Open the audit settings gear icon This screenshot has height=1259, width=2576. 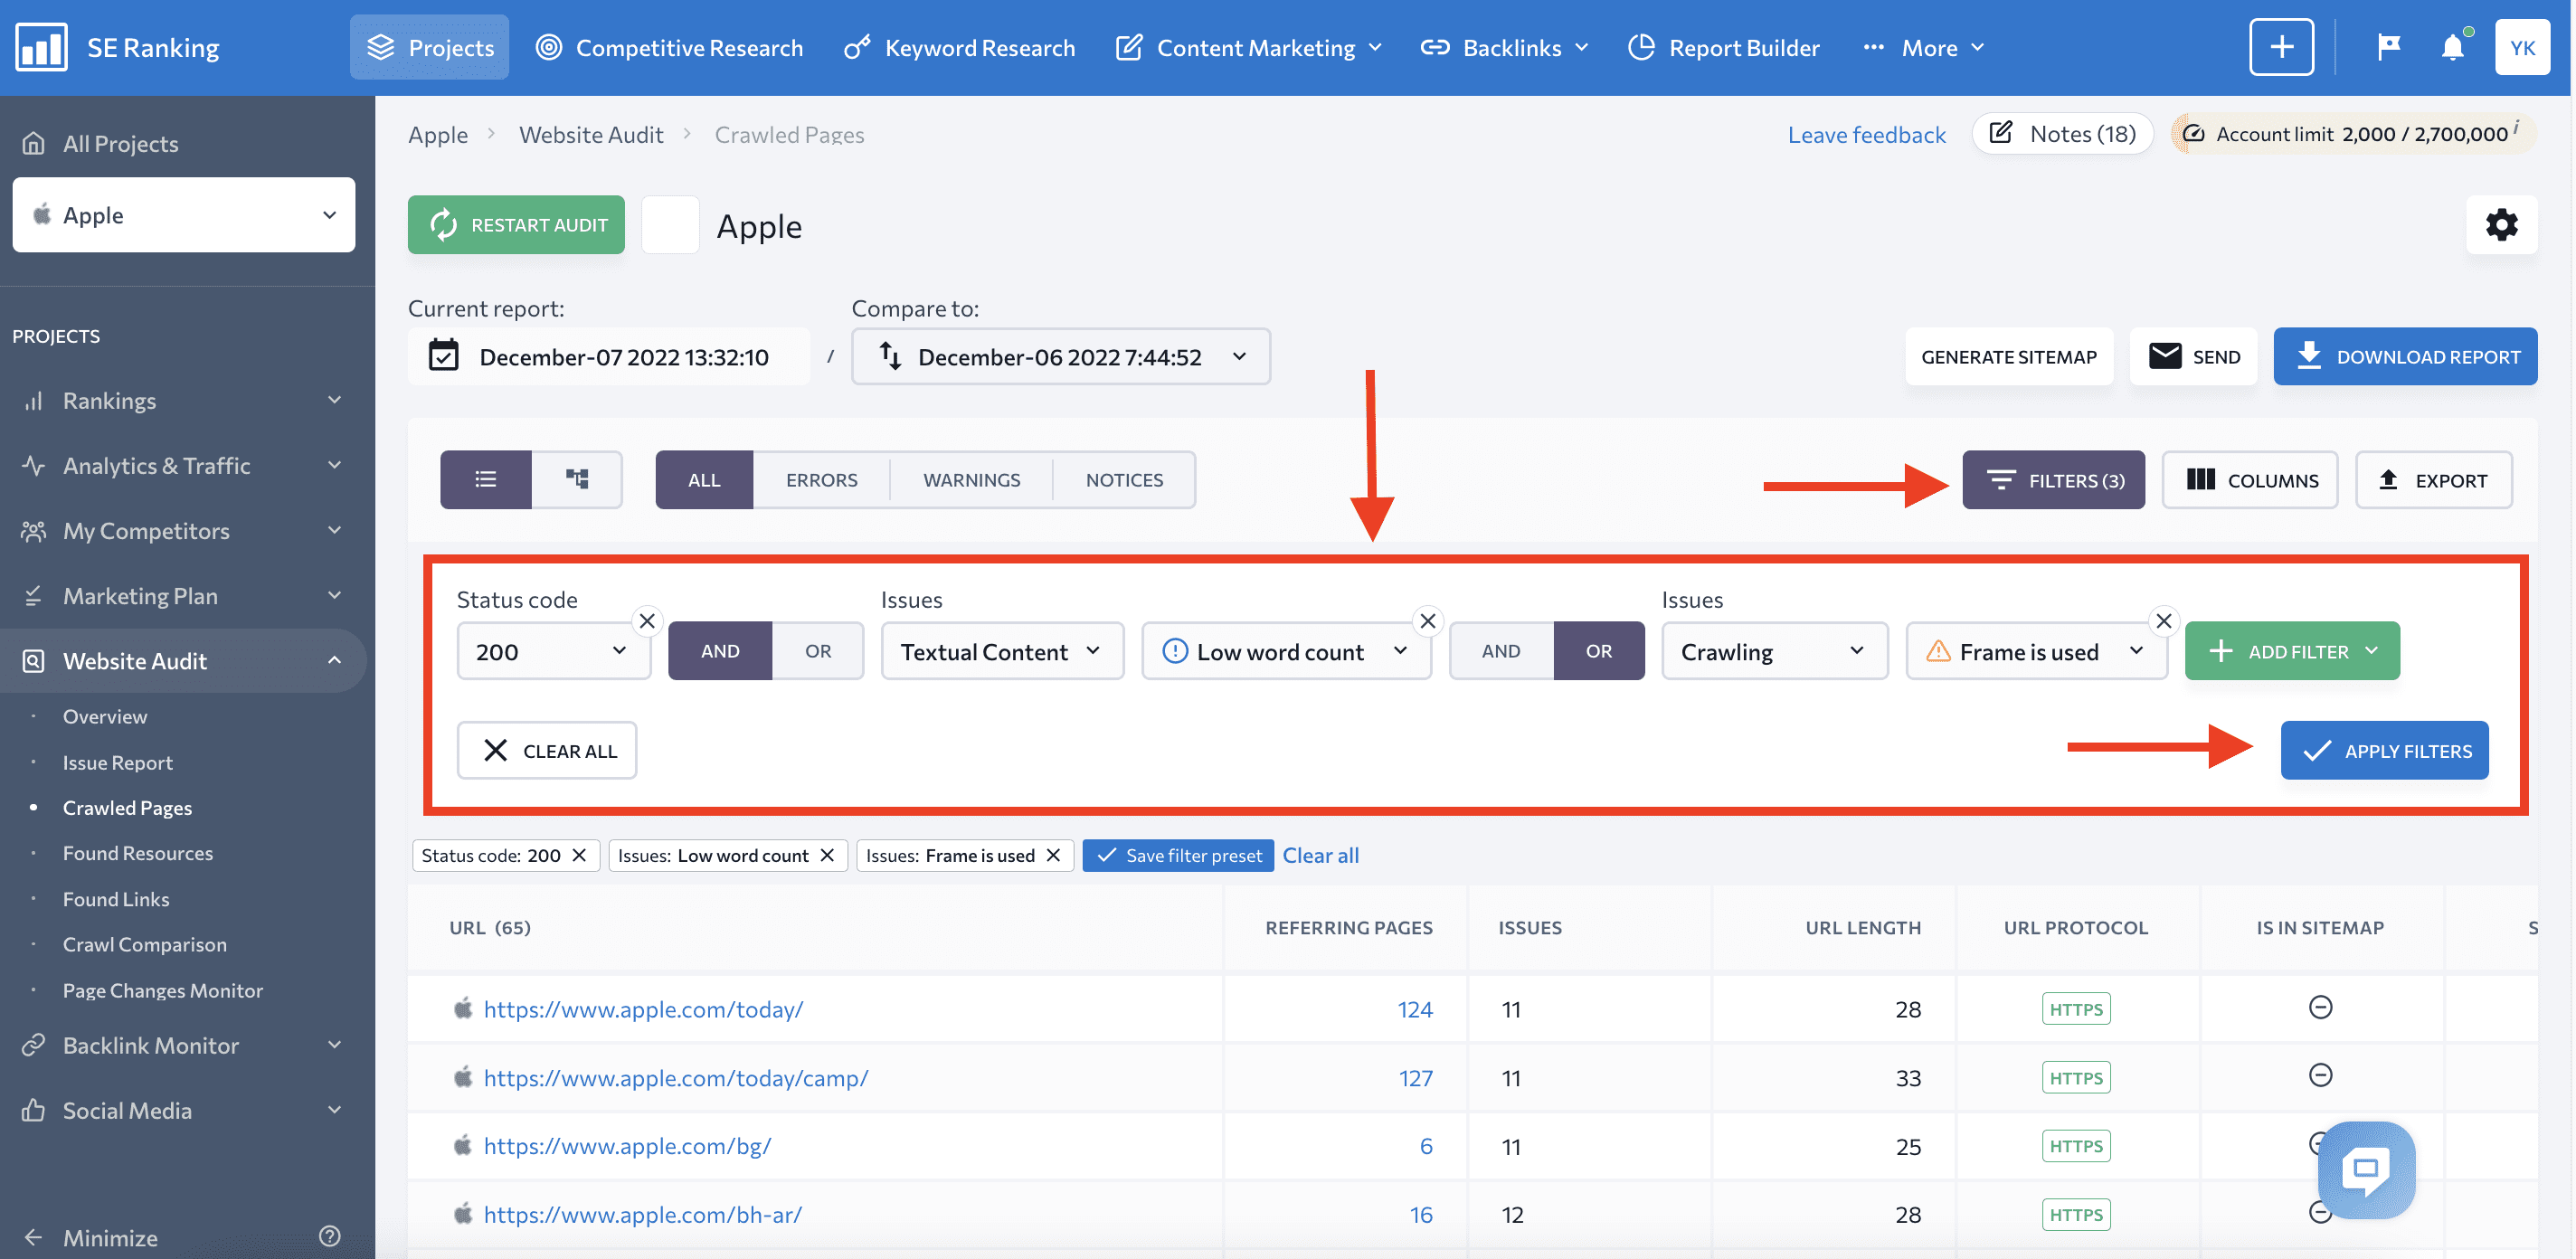pyautogui.click(x=2501, y=224)
